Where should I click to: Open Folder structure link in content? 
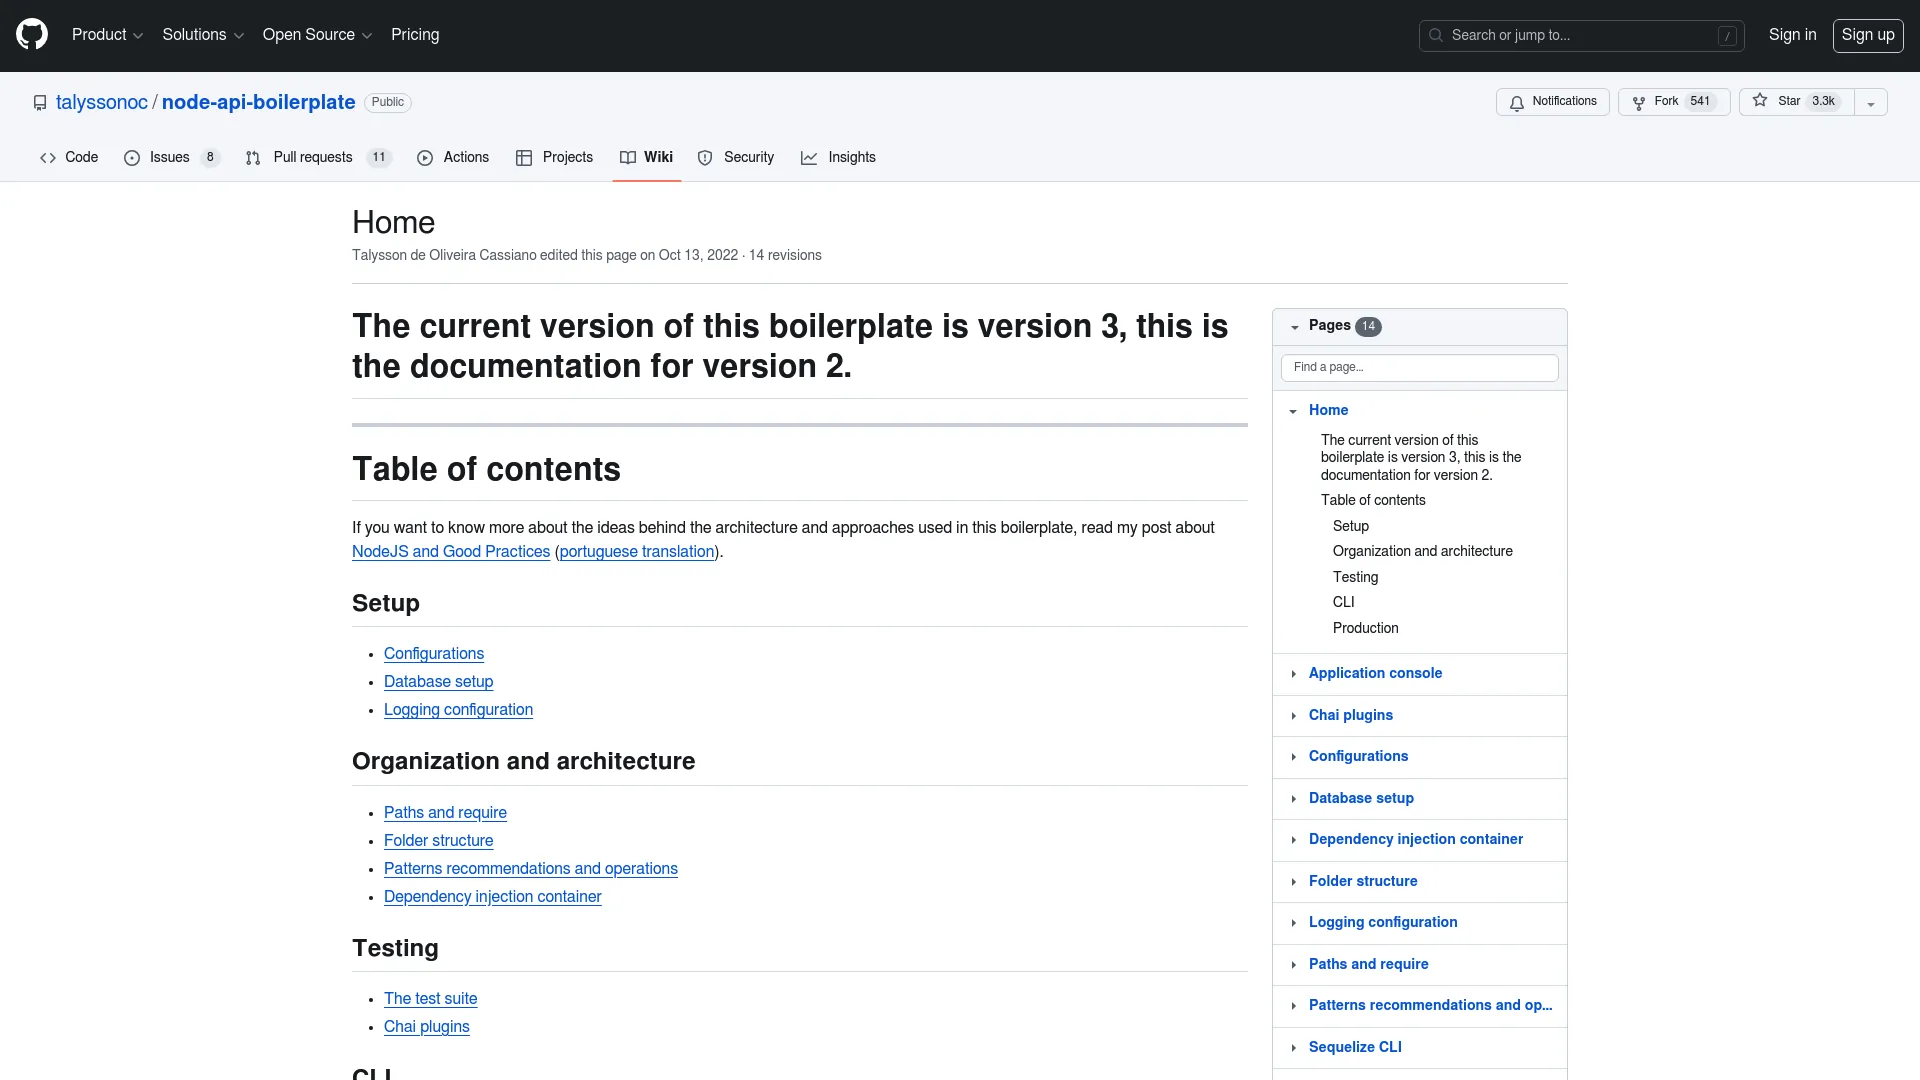point(438,841)
